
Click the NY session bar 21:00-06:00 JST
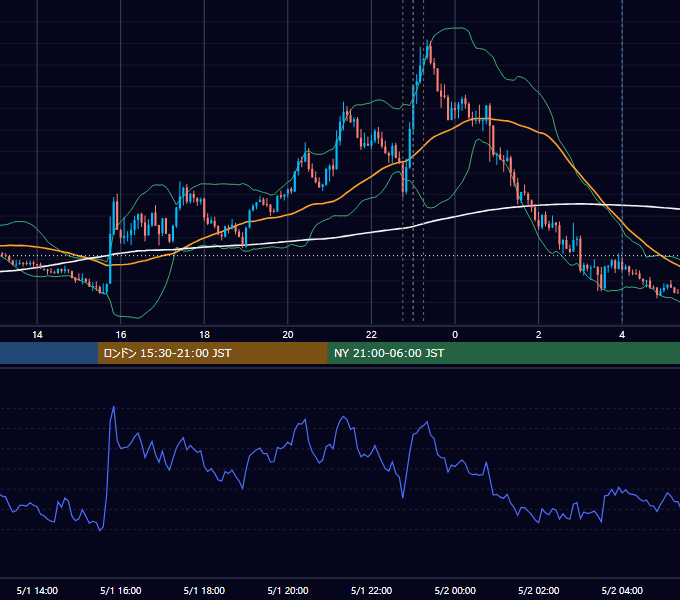tap(503, 353)
